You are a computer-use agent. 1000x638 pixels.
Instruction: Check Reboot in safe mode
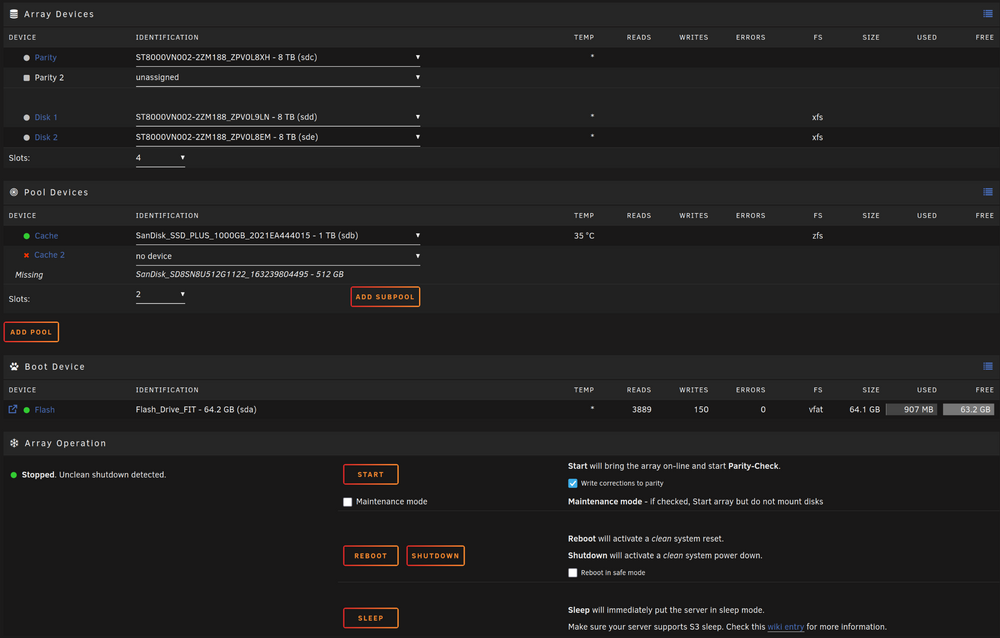(x=573, y=573)
